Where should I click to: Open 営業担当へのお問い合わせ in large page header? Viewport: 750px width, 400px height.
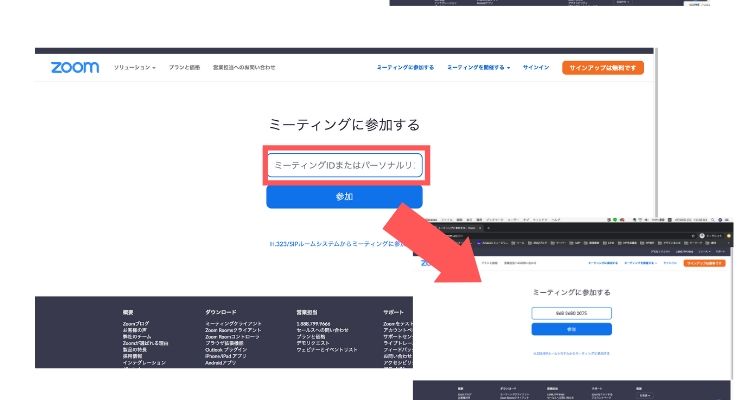click(x=244, y=67)
